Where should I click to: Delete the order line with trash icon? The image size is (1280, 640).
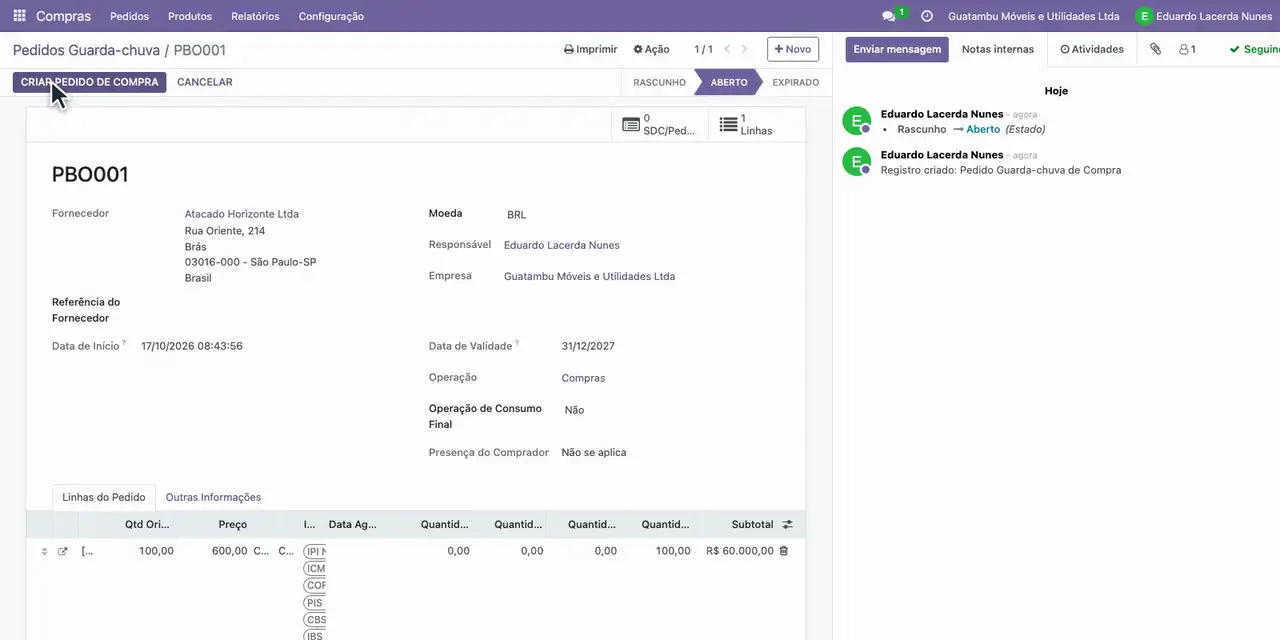tap(784, 551)
